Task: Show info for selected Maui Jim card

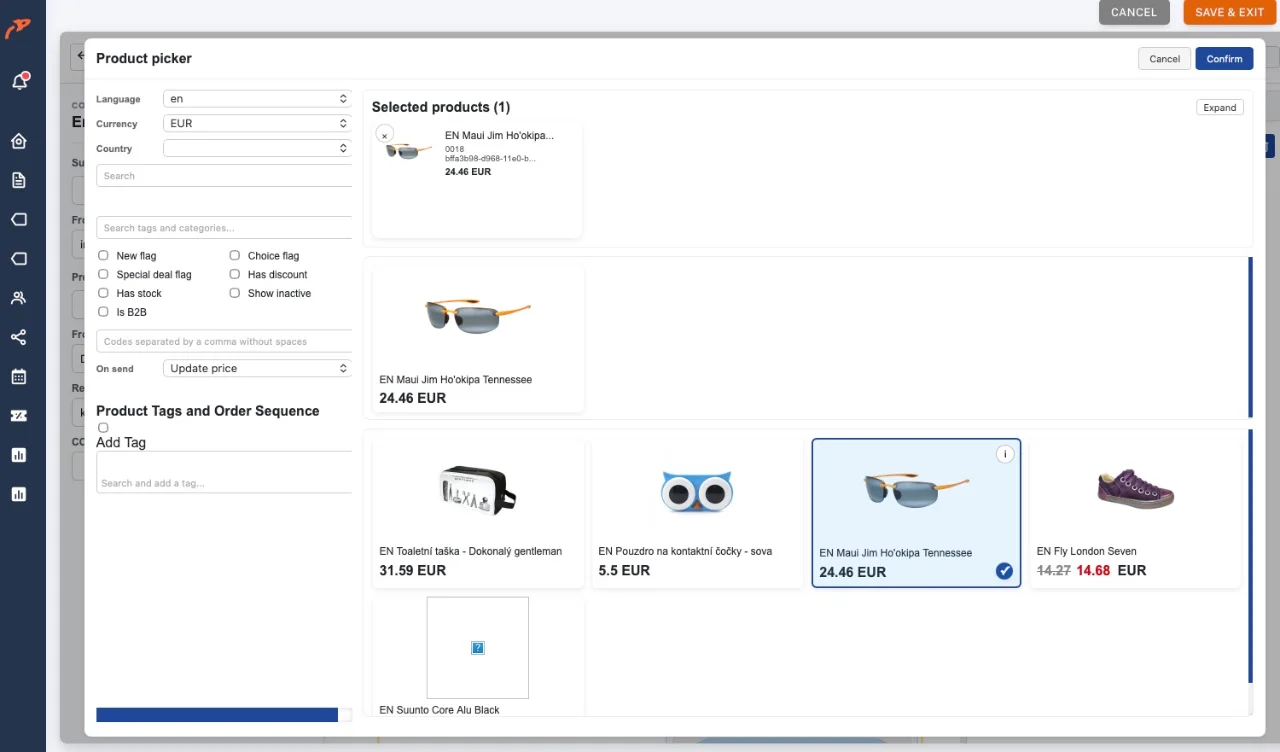Action: [1005, 454]
